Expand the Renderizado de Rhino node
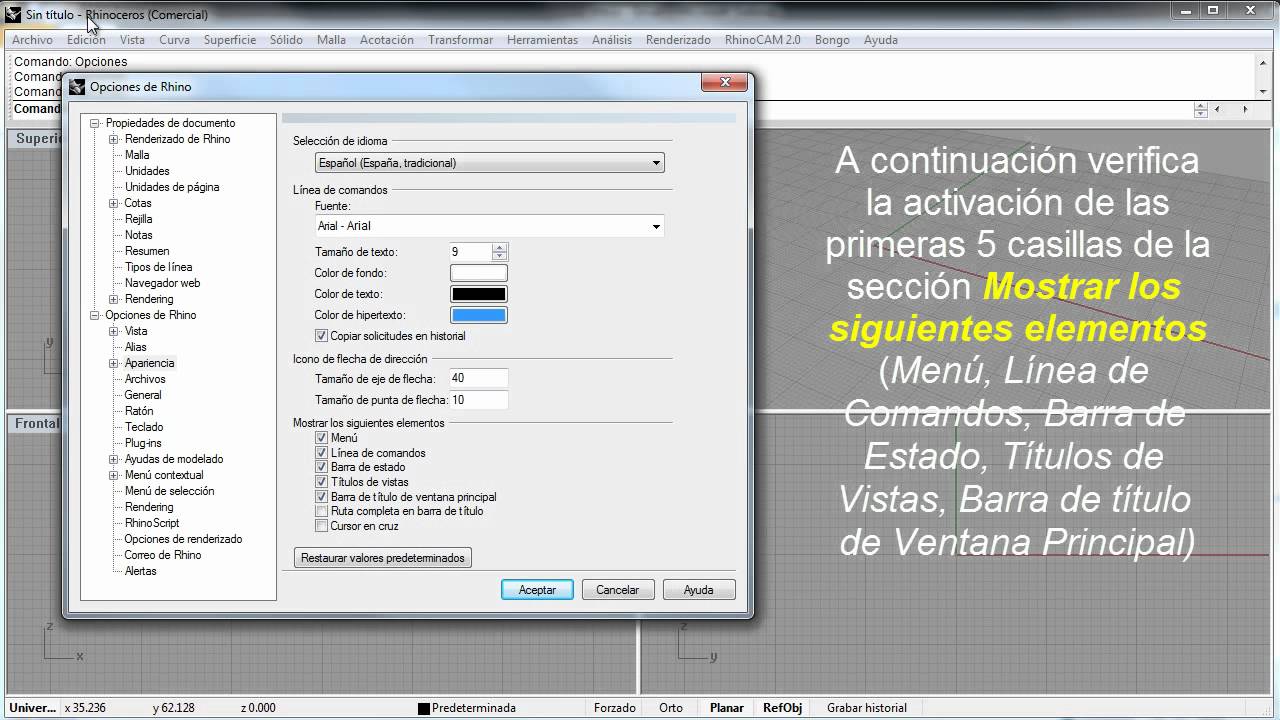The image size is (1280, 720). click(x=114, y=139)
